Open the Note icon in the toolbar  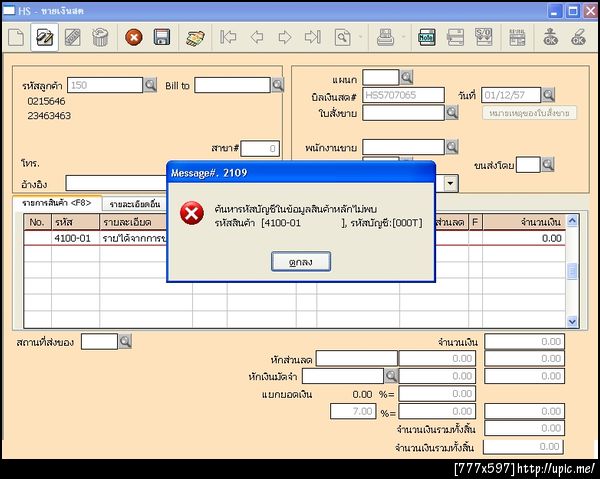pyautogui.click(x=427, y=37)
